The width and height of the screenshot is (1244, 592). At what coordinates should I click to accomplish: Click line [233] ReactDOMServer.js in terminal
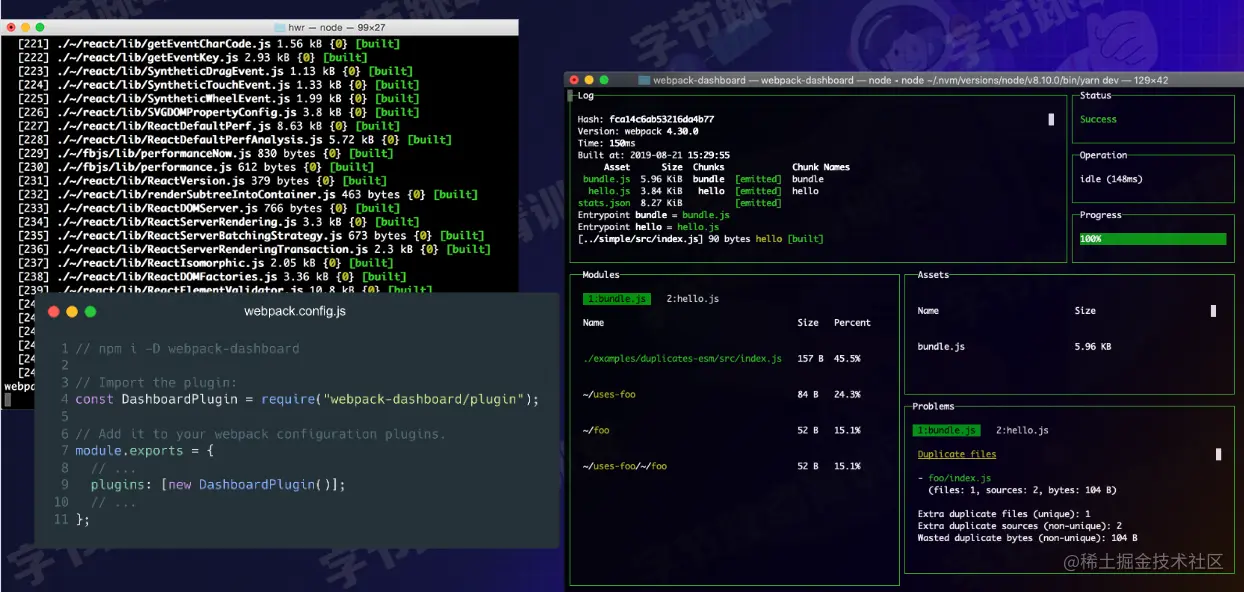(213, 208)
